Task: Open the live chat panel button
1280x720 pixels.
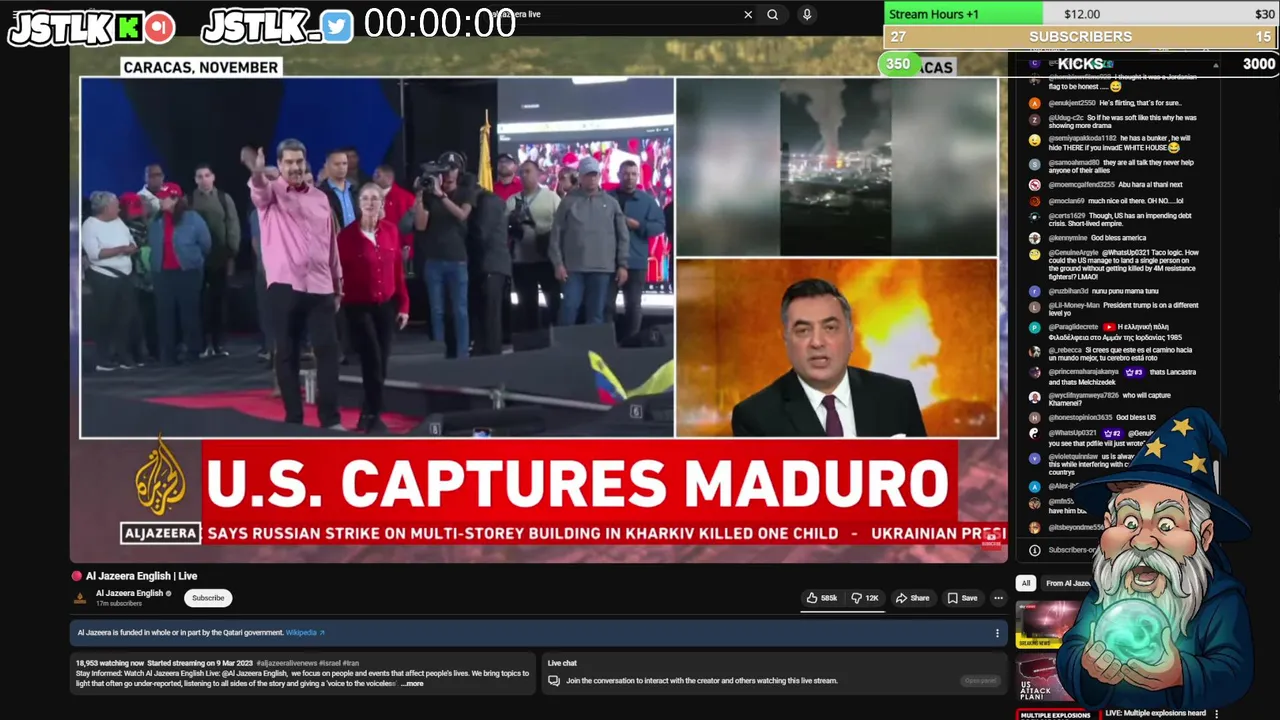Action: pos(980,681)
